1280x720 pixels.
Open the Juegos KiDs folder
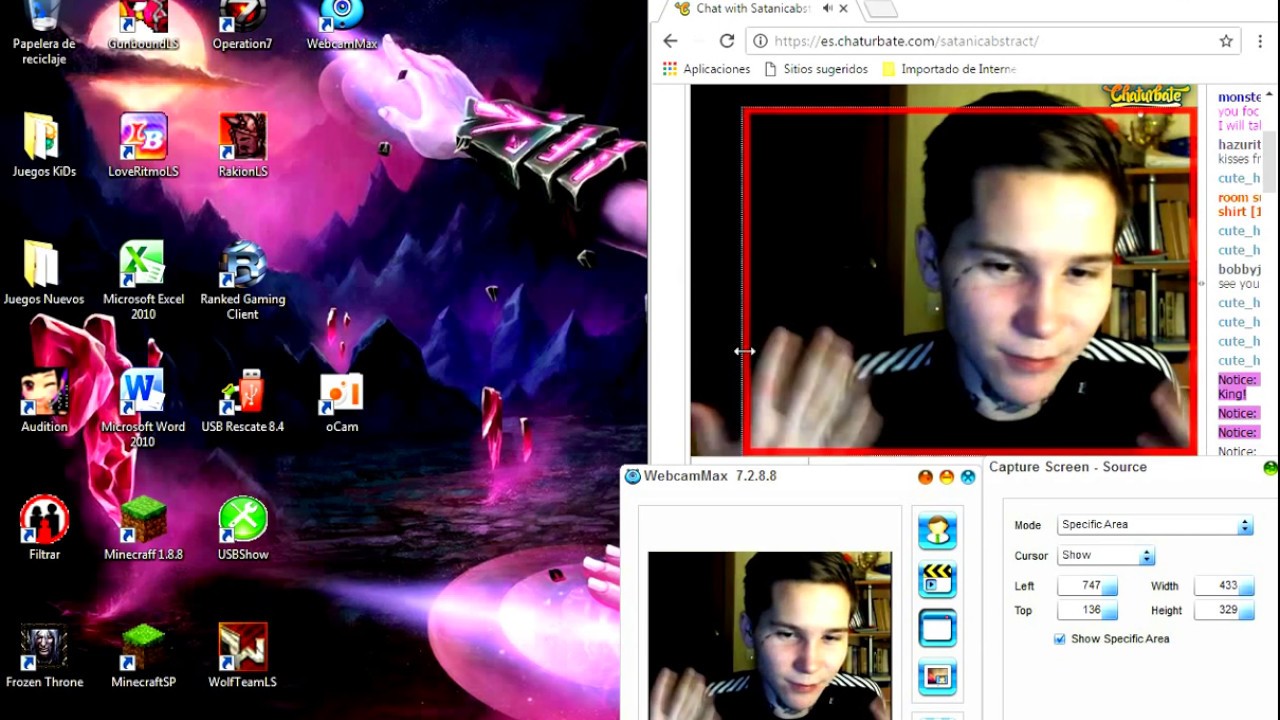pyautogui.click(x=44, y=145)
